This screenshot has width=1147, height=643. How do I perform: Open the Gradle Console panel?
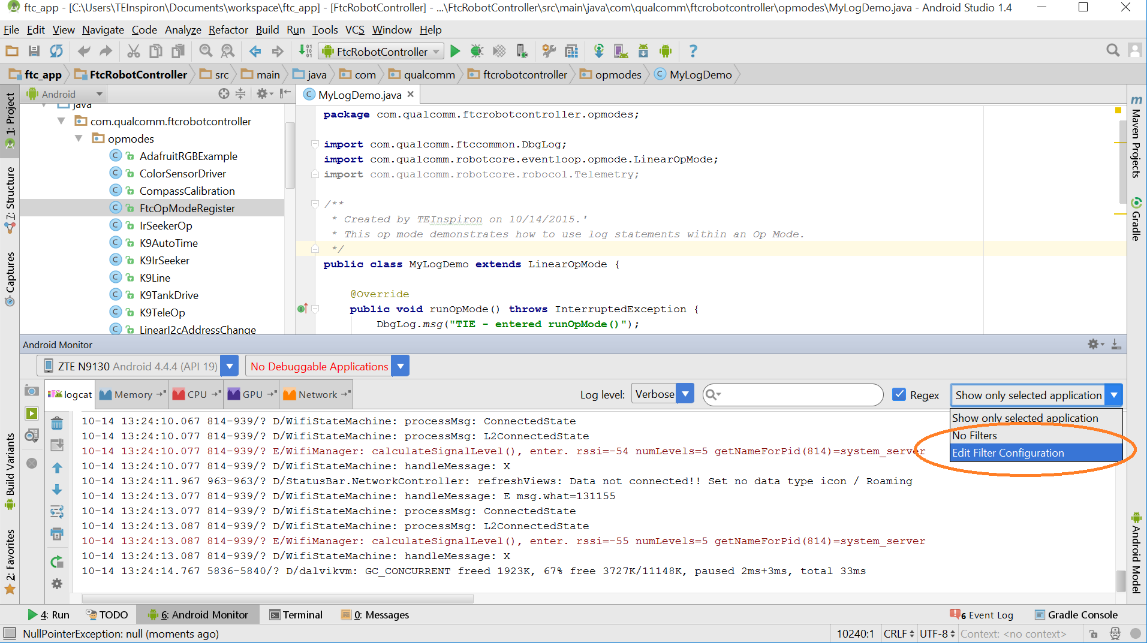coord(1076,614)
